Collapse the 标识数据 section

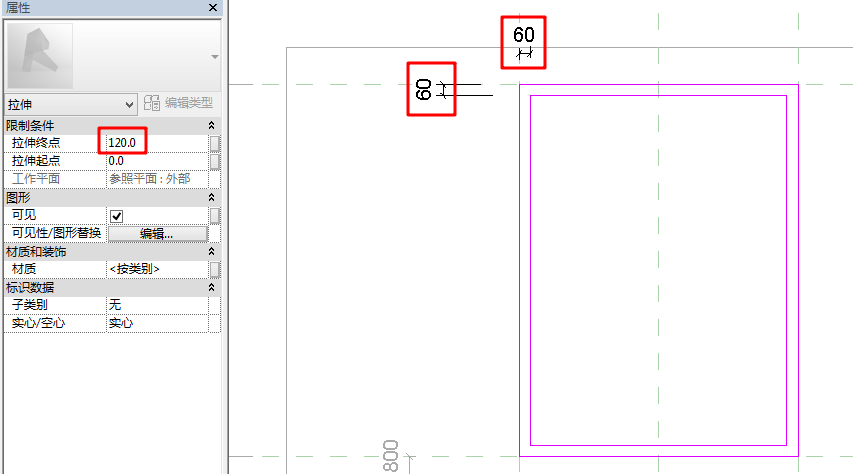click(x=212, y=287)
